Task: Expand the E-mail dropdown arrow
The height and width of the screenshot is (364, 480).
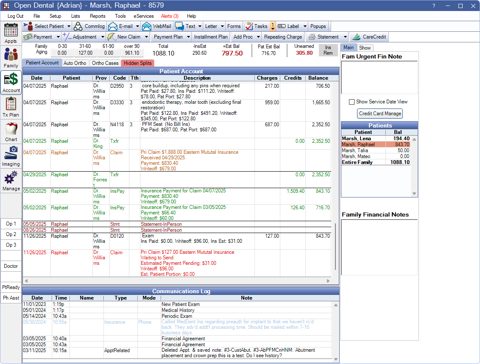Action: [x=137, y=26]
